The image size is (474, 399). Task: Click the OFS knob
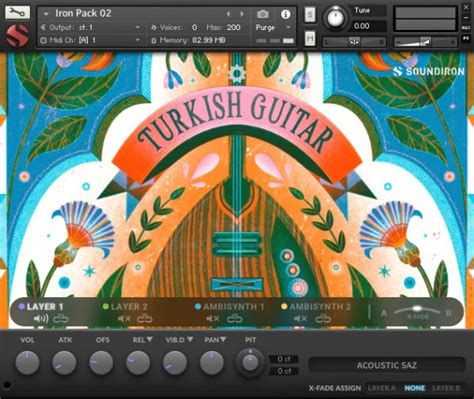101,362
